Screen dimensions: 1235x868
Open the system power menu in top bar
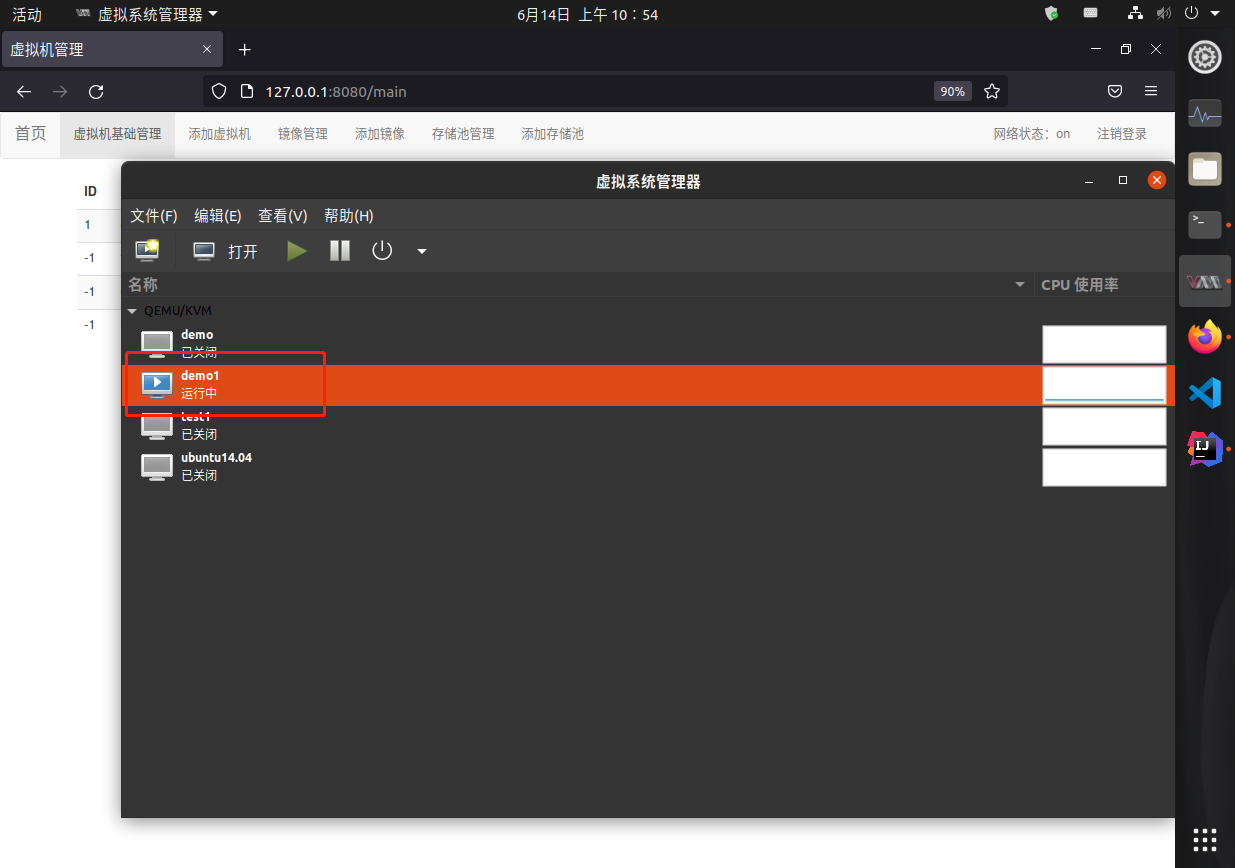(1203, 14)
